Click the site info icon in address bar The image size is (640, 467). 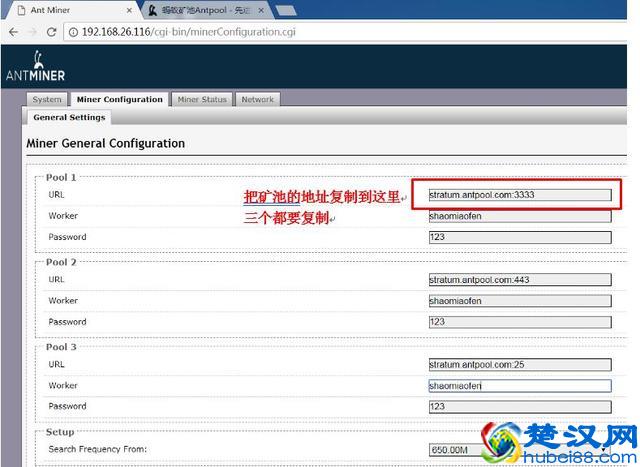[74, 31]
